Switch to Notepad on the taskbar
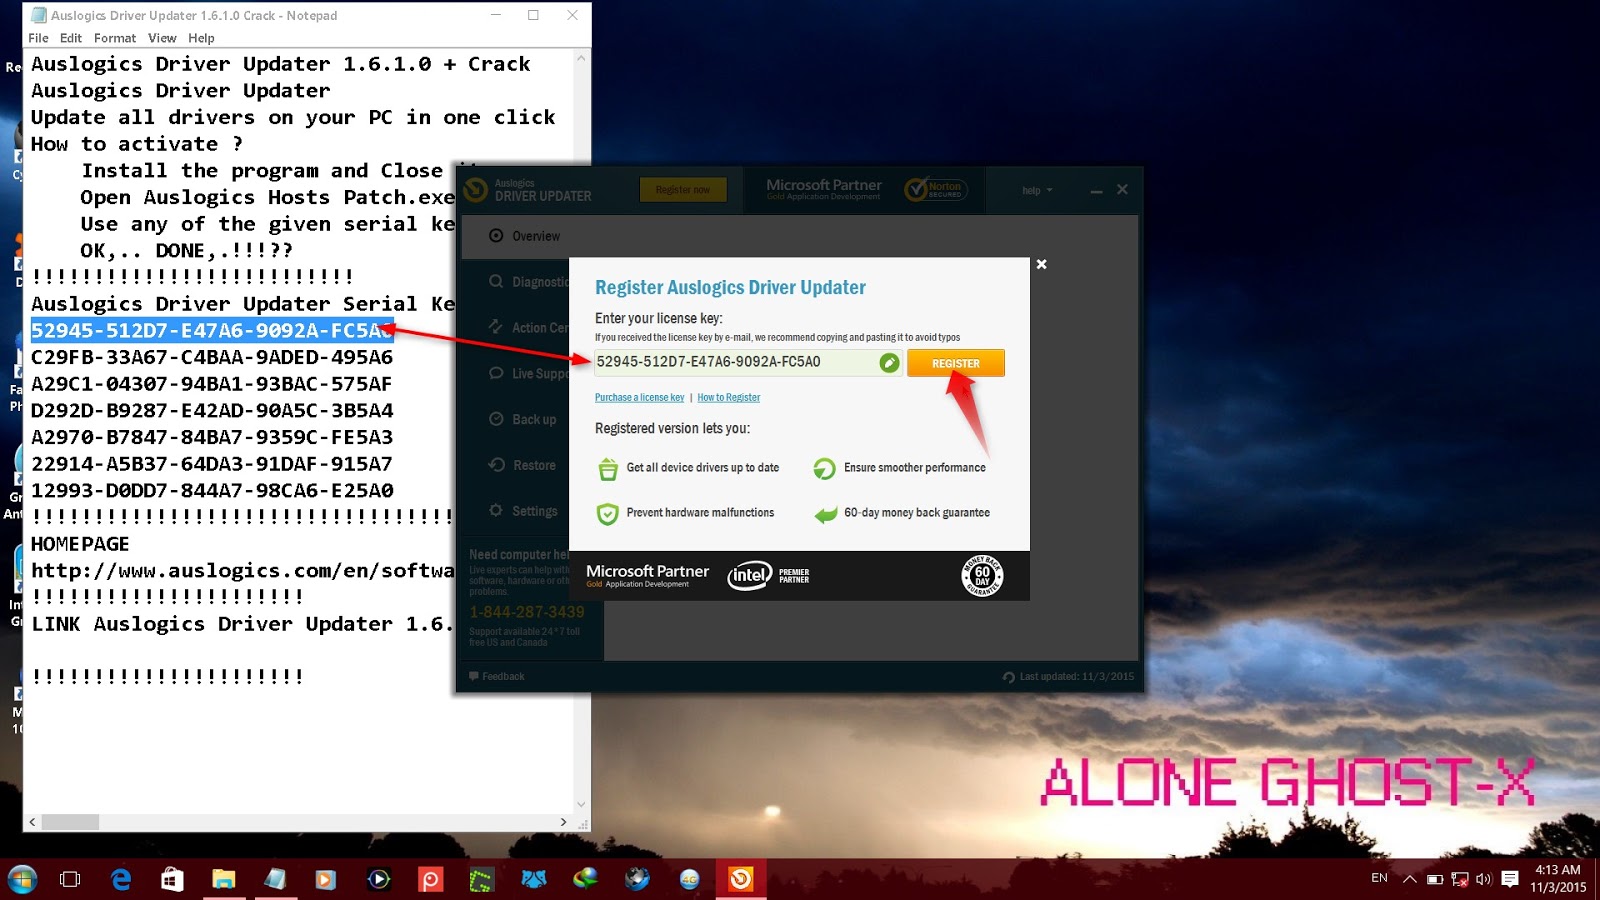 tap(275, 880)
